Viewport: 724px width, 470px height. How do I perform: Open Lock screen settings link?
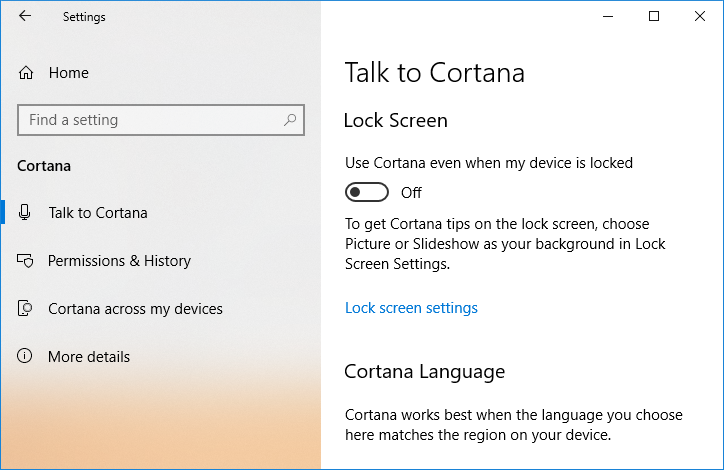(x=411, y=308)
